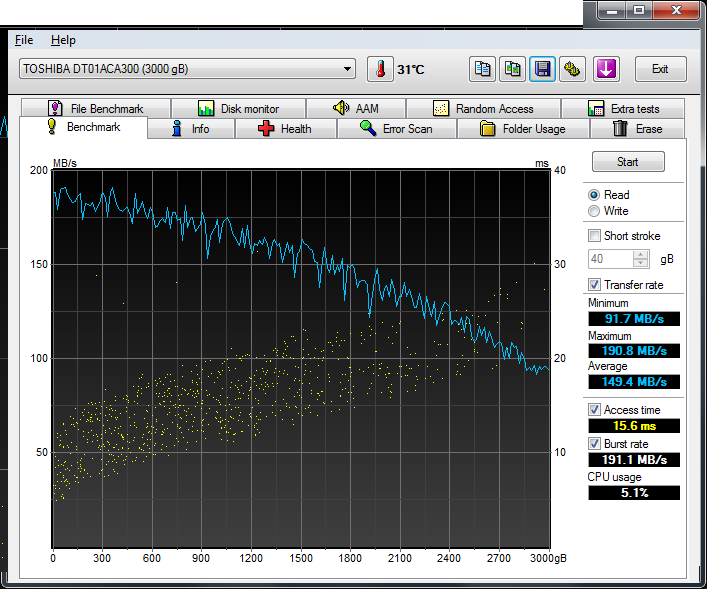Switch to the Error Scan tab
Screen dimensions: 707x589
[396, 129]
